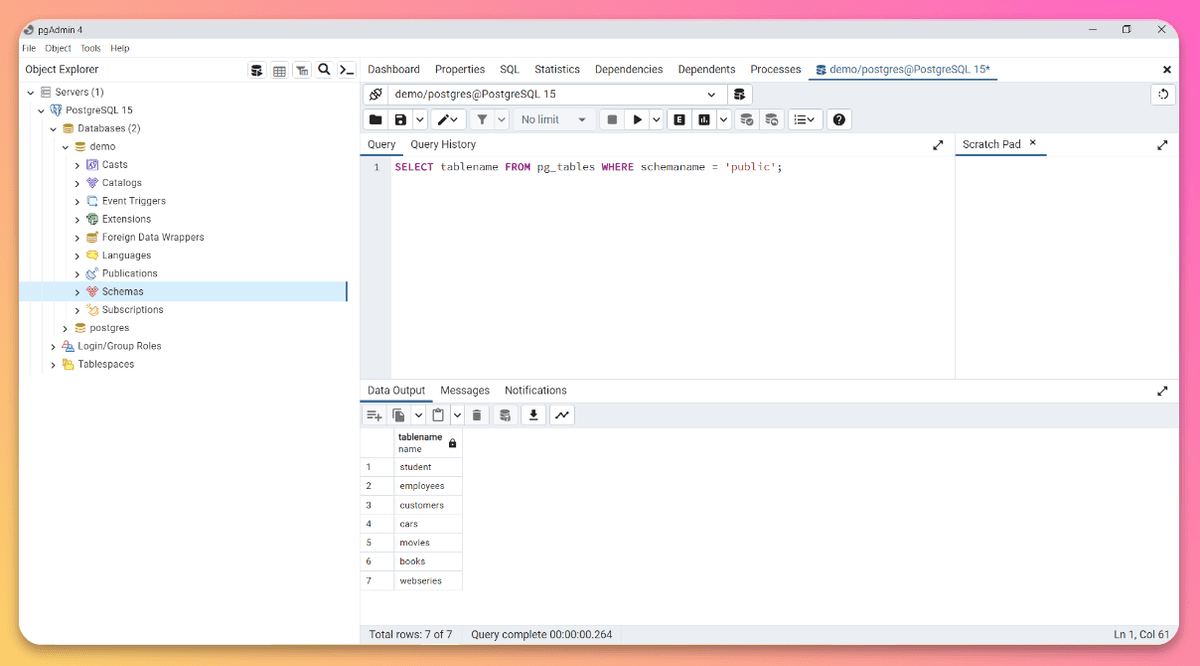
Task: Switch to the Query History tab
Action: point(443,145)
